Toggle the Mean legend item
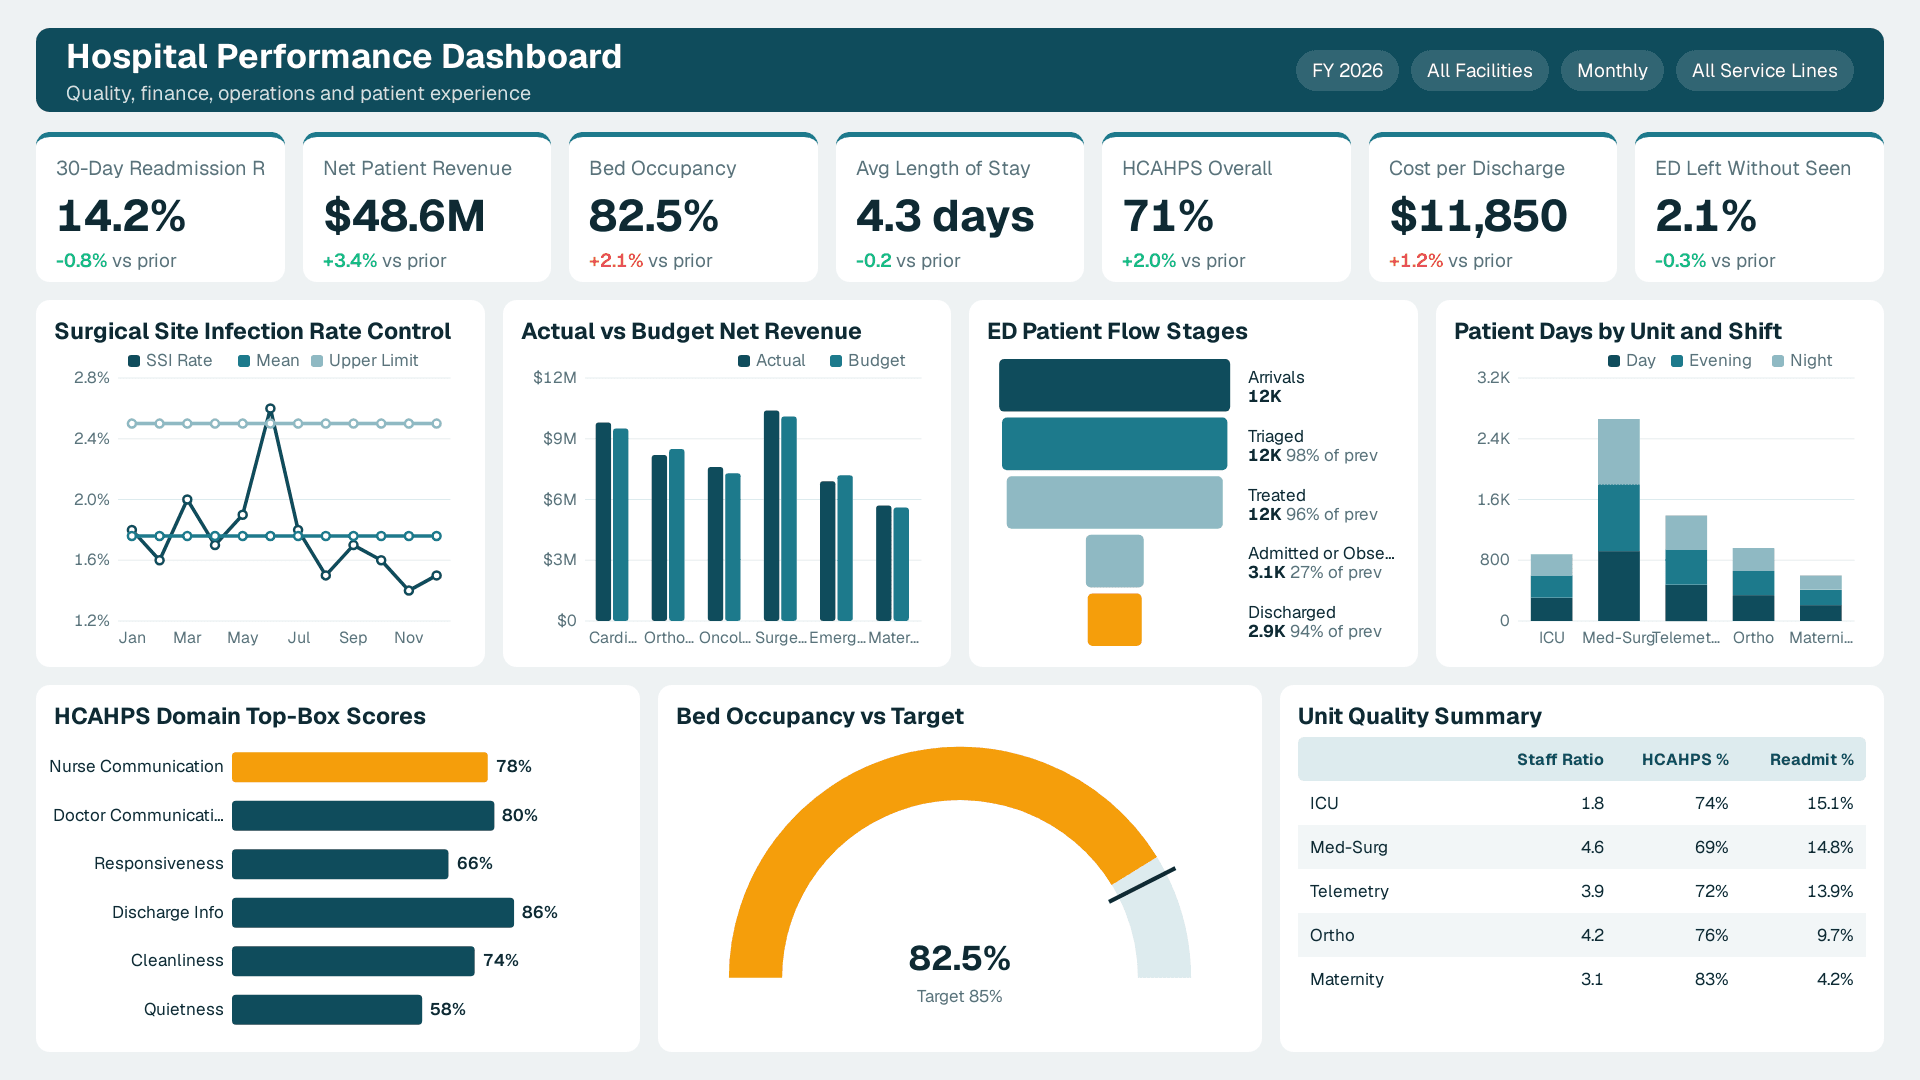The width and height of the screenshot is (1920, 1080). tap(268, 360)
